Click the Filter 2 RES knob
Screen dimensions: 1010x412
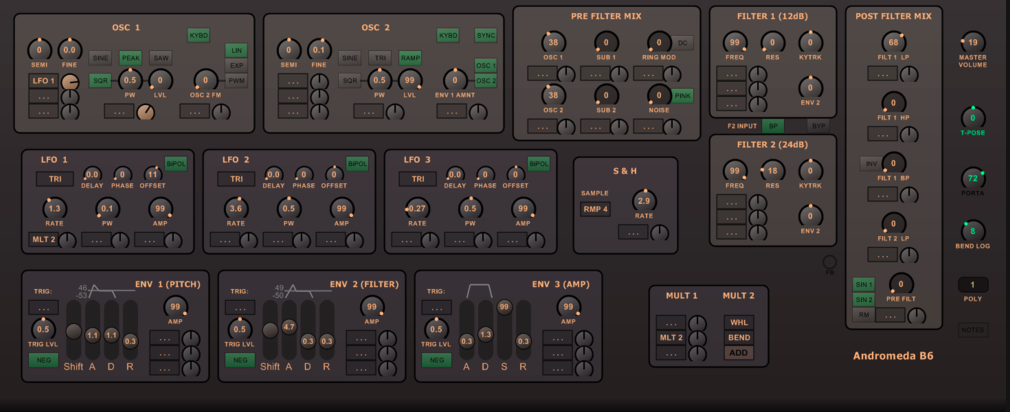[x=773, y=171]
